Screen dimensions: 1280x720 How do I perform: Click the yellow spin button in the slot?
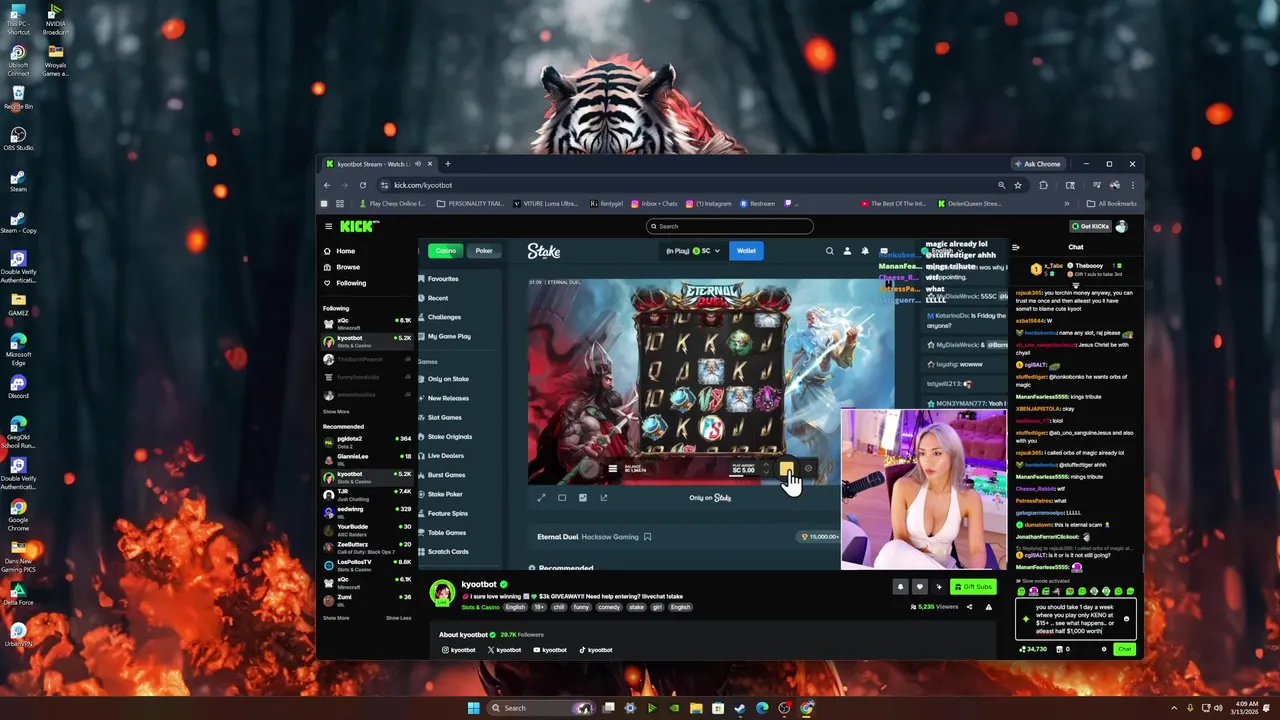(x=787, y=469)
